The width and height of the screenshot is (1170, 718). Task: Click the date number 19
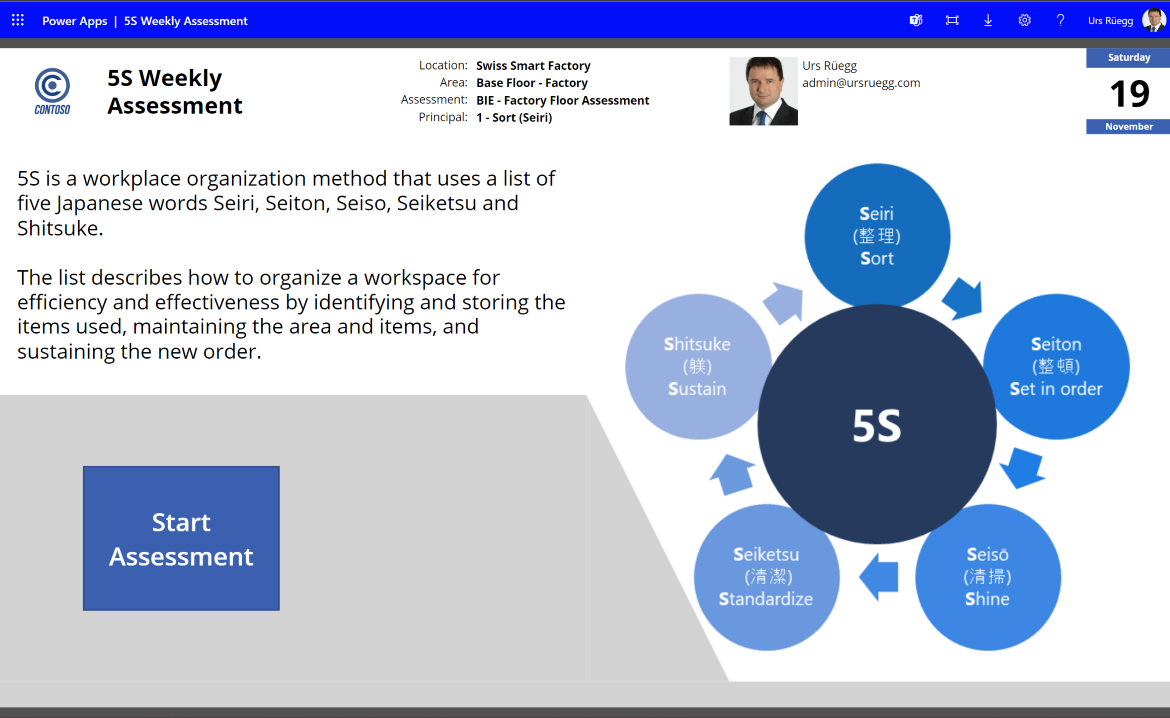[1129, 94]
